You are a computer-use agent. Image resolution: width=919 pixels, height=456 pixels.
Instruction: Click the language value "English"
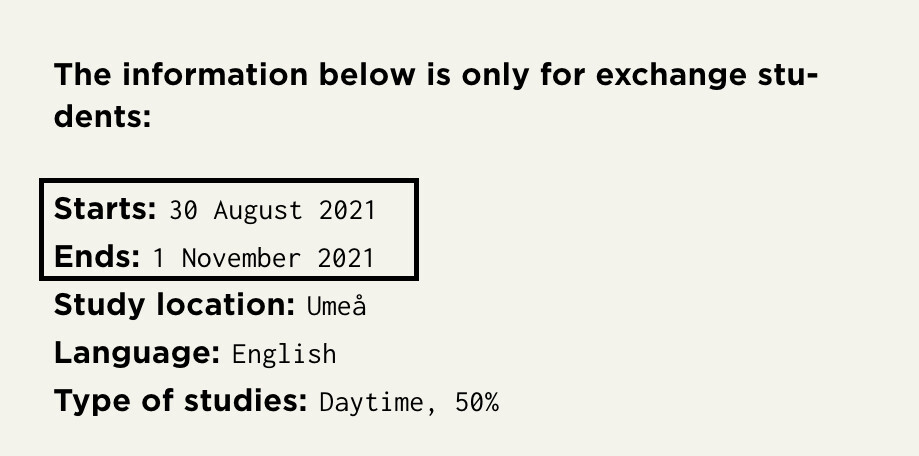pyautogui.click(x=284, y=354)
